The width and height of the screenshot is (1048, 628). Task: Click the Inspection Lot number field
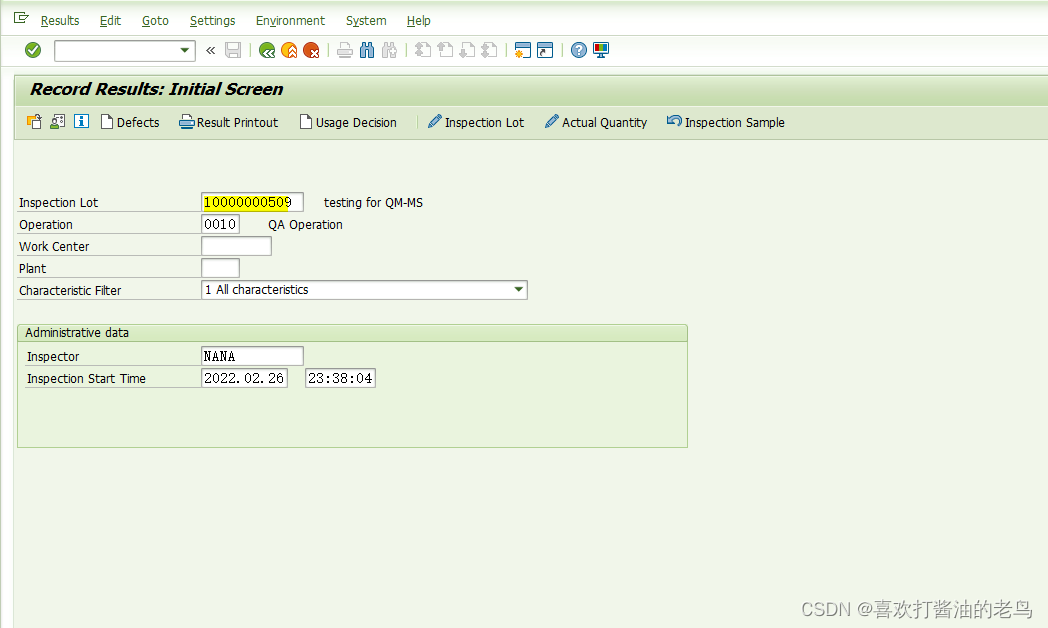(252, 202)
